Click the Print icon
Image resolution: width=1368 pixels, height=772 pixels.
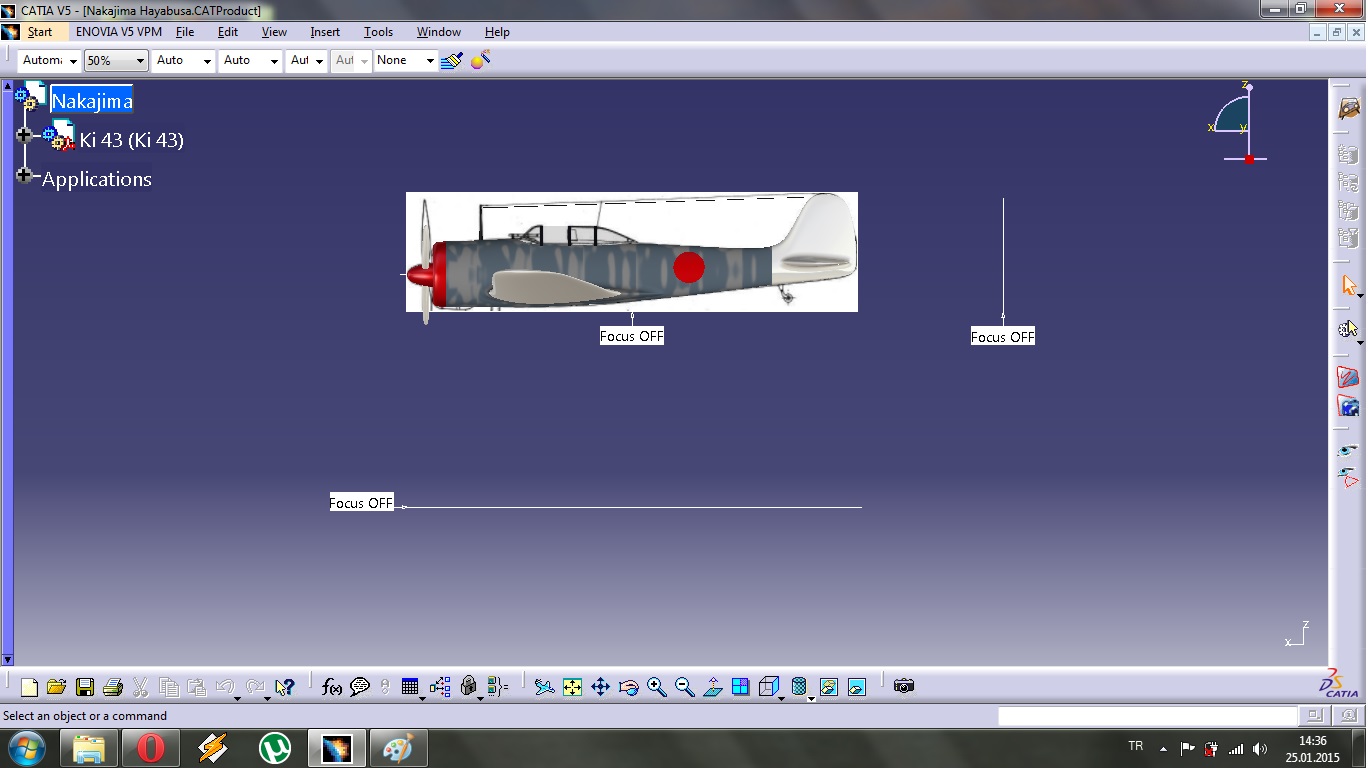pos(113,687)
